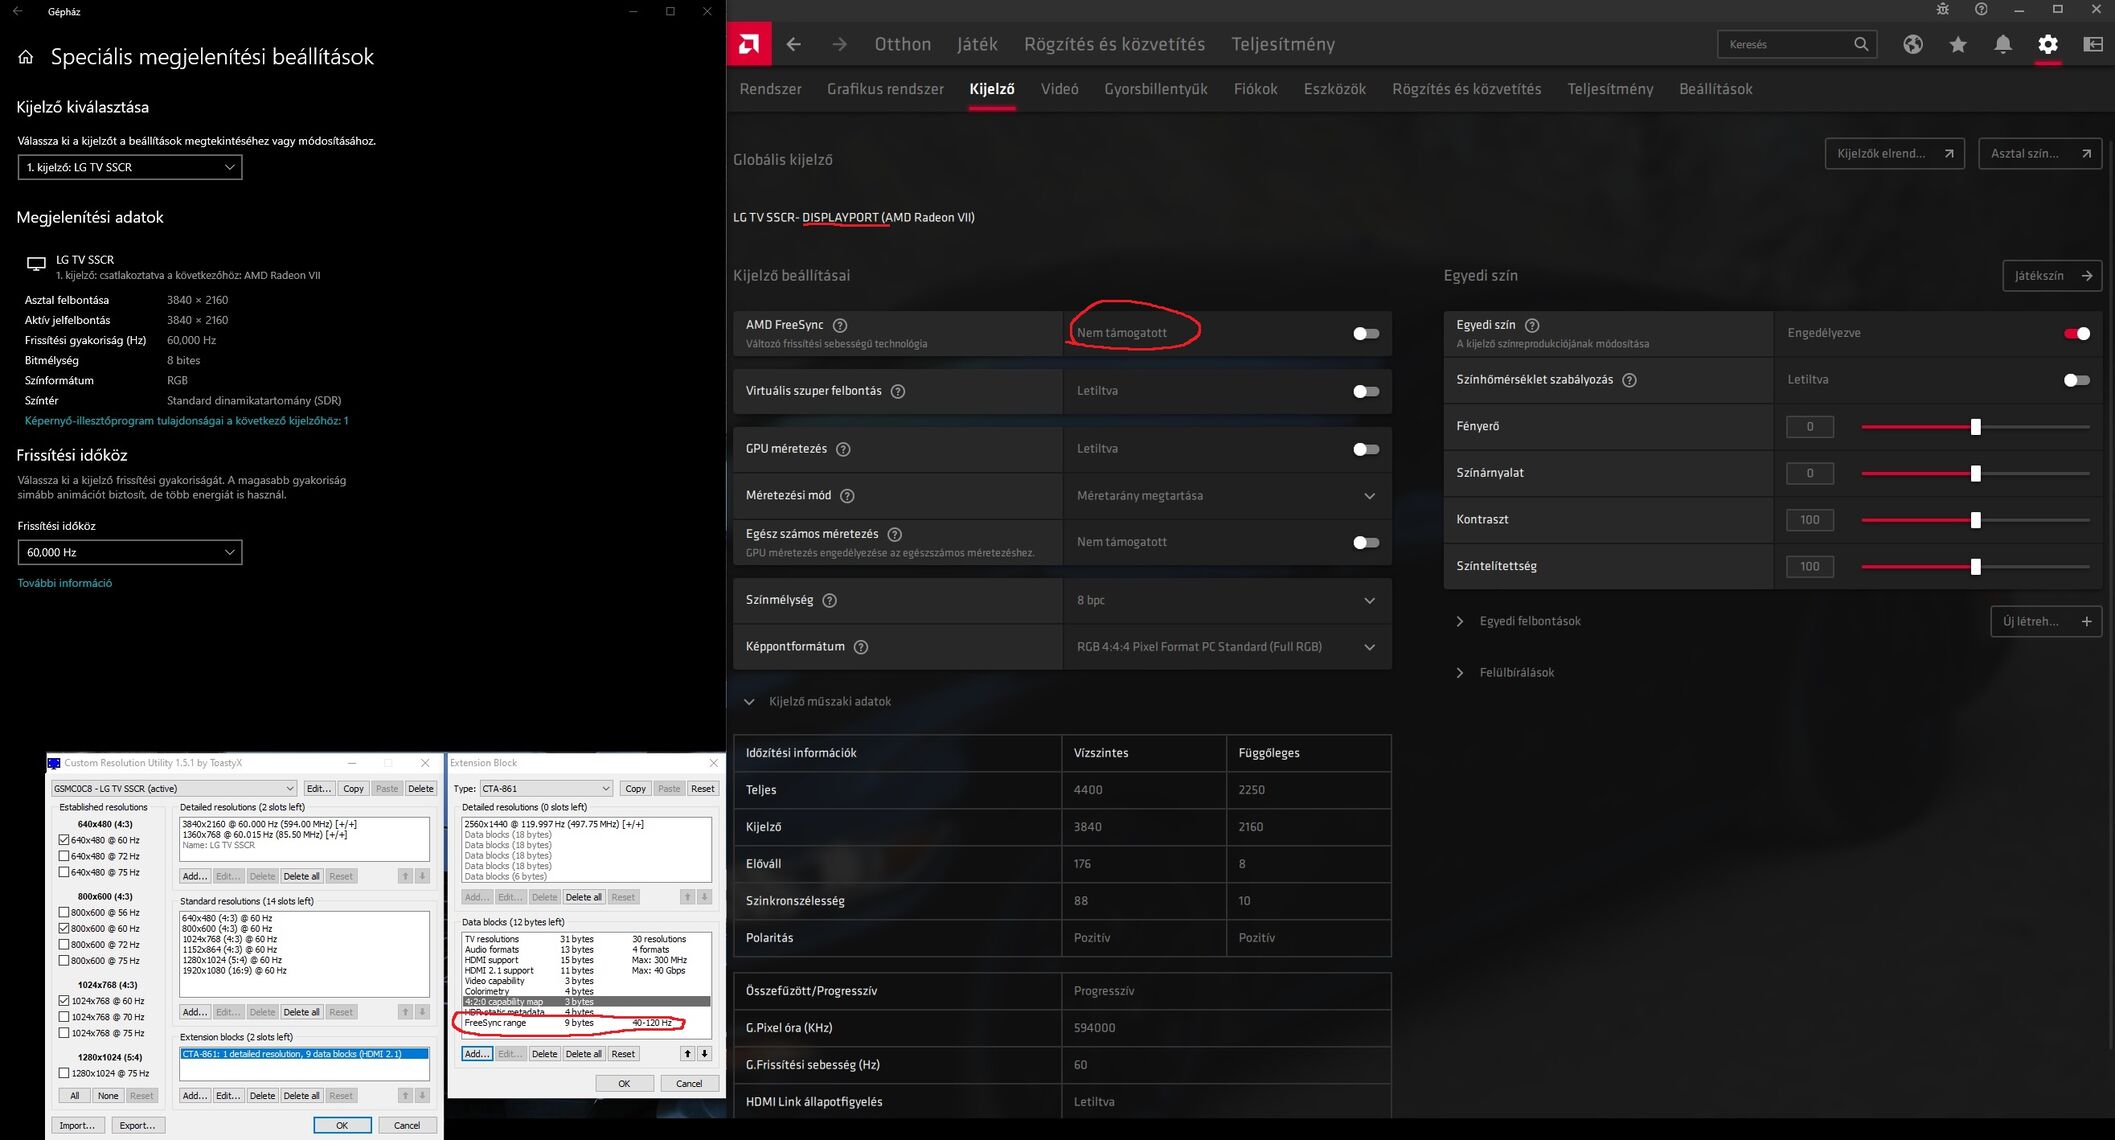The height and width of the screenshot is (1140, 2115).
Task: Click OK in the Extension Block dialog
Action: click(624, 1083)
